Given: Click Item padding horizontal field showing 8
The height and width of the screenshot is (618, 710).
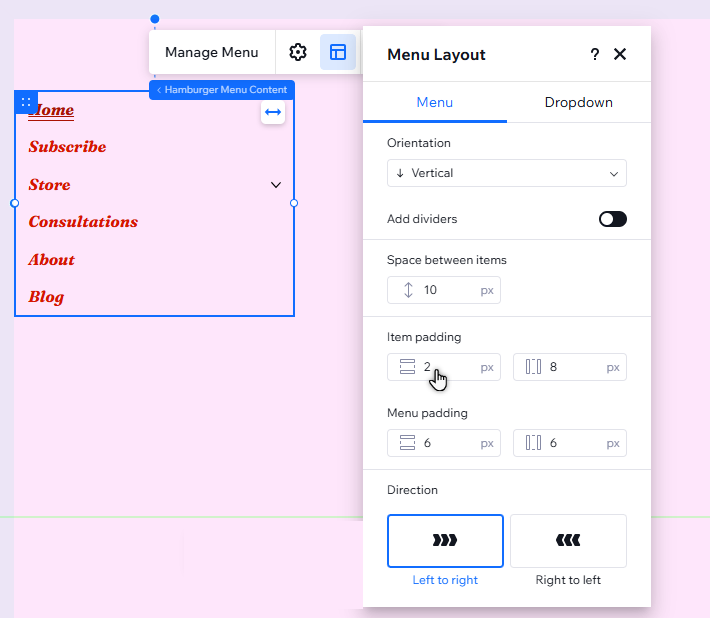Looking at the screenshot, I should coord(570,367).
